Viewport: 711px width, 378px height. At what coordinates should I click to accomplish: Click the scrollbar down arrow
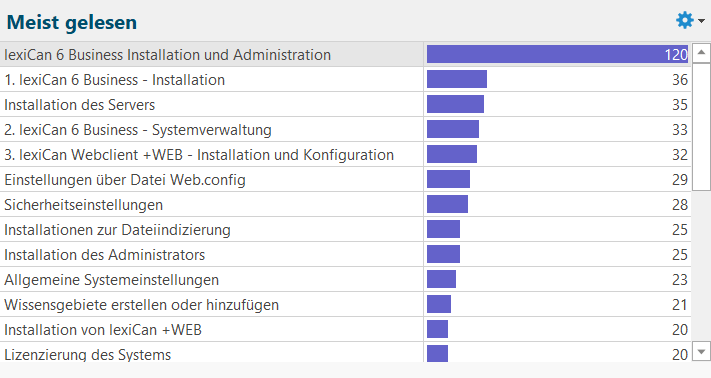click(701, 352)
